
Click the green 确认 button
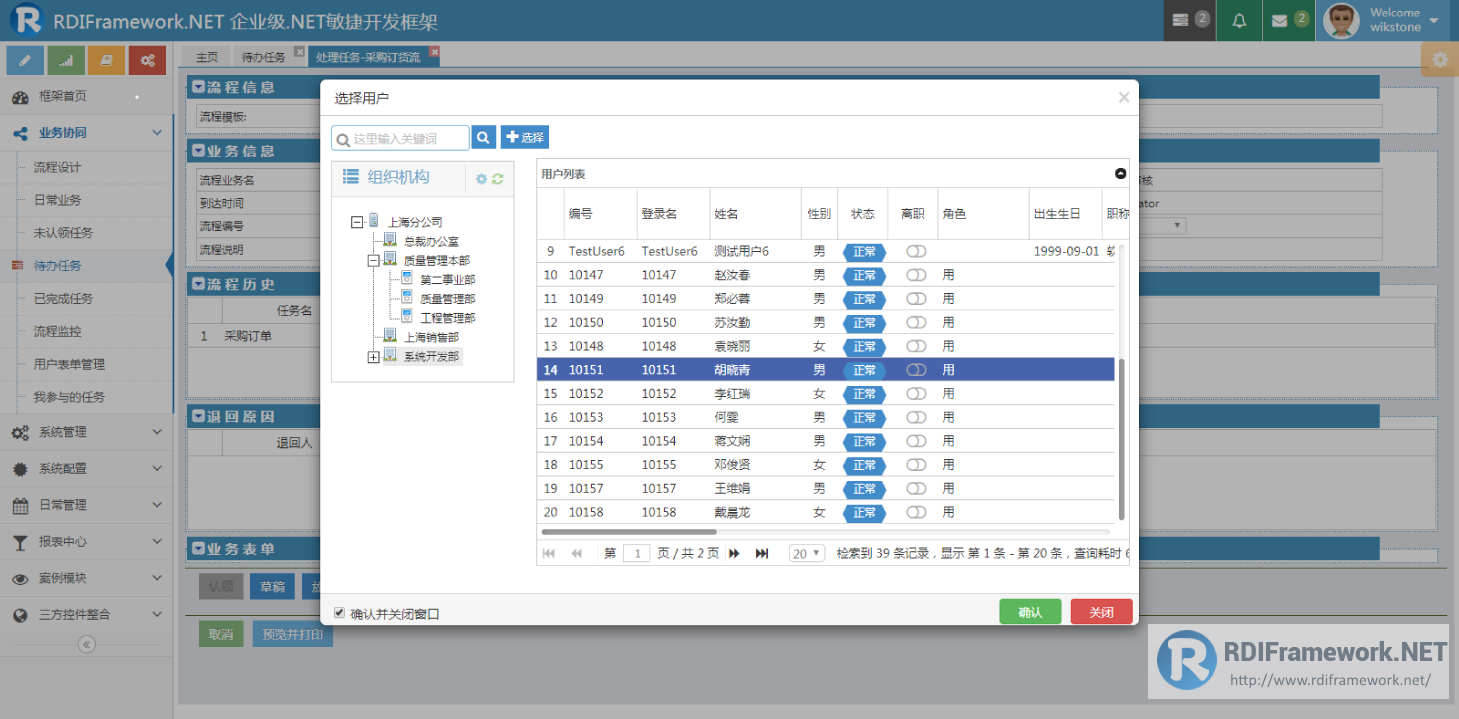(x=1030, y=611)
